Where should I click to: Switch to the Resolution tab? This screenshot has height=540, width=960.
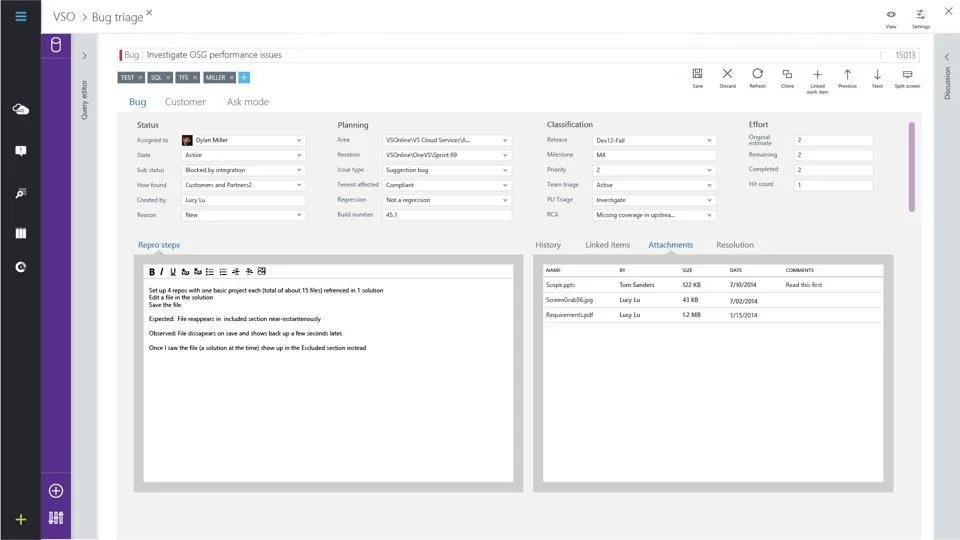coord(735,245)
